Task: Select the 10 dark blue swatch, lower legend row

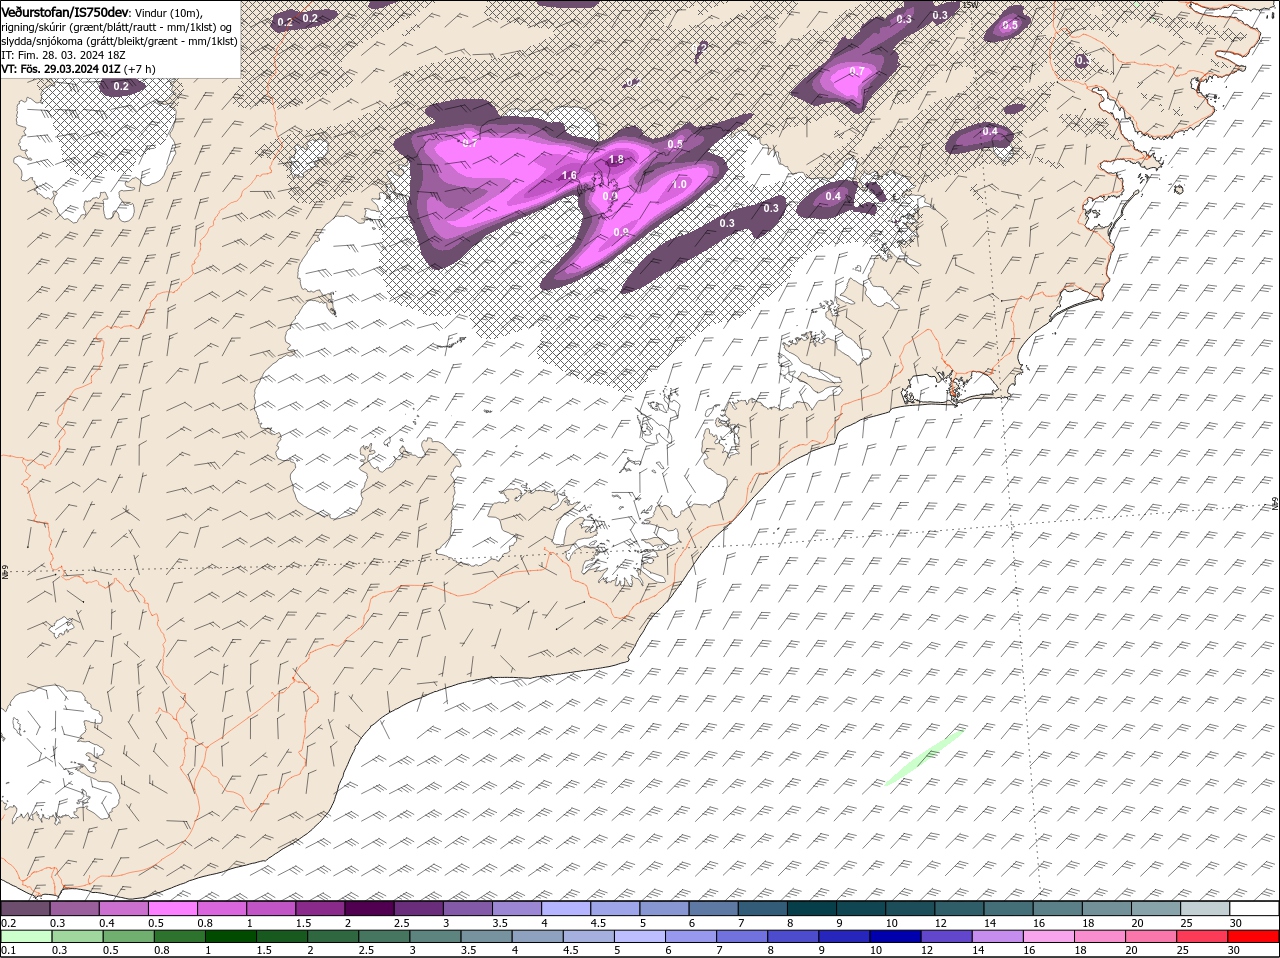Action: point(896,937)
